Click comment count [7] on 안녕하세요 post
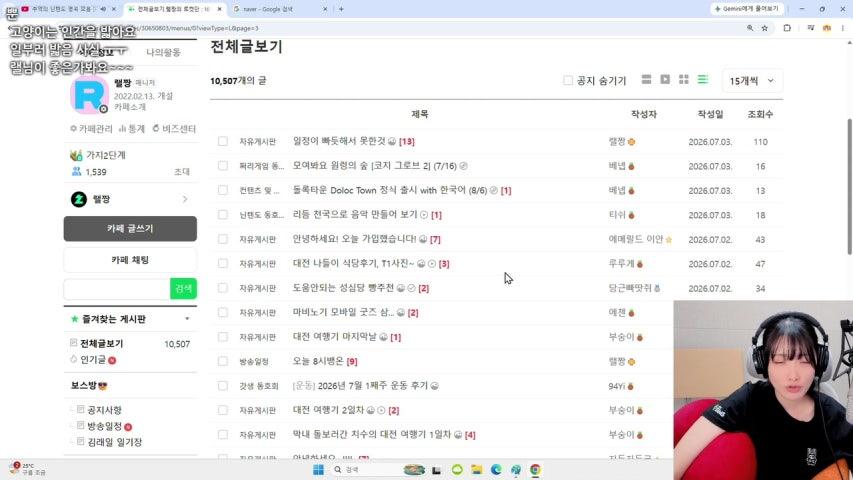 click(435, 239)
